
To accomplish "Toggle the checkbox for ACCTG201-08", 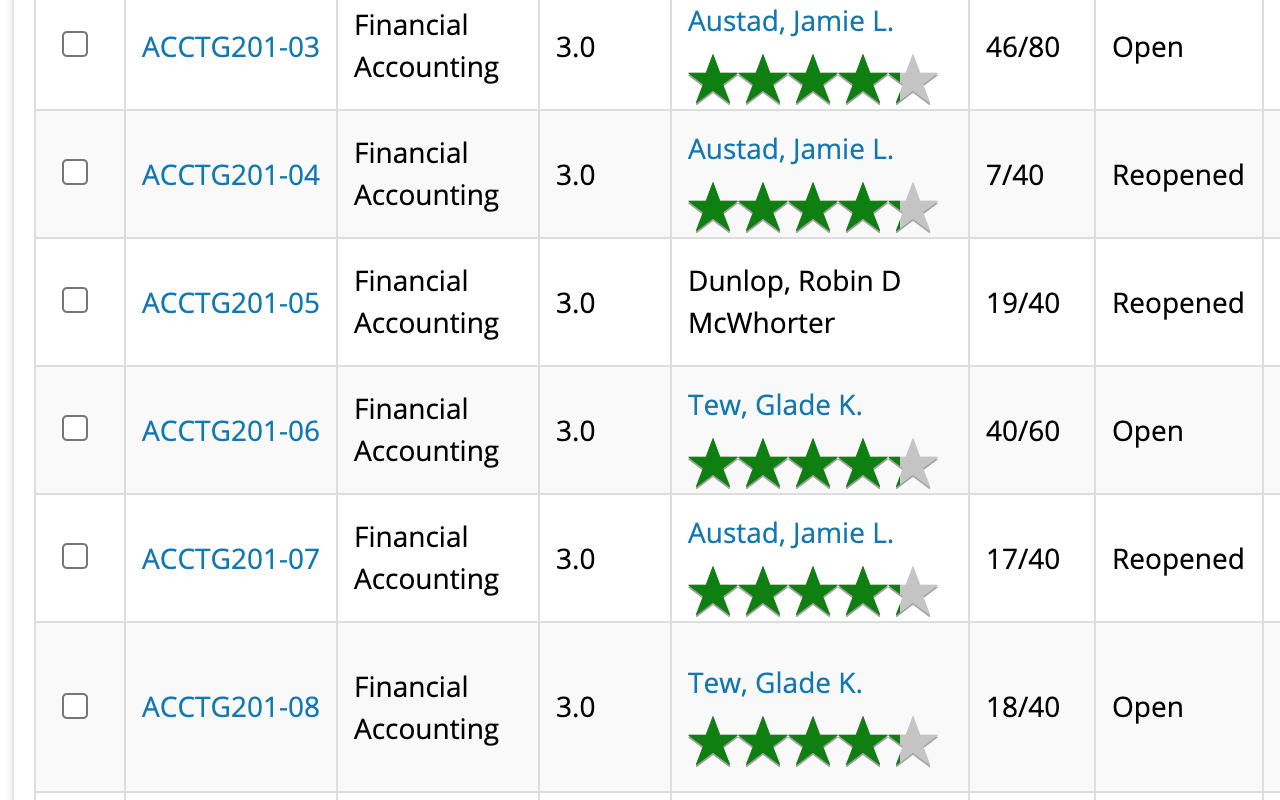I will click(x=75, y=706).
